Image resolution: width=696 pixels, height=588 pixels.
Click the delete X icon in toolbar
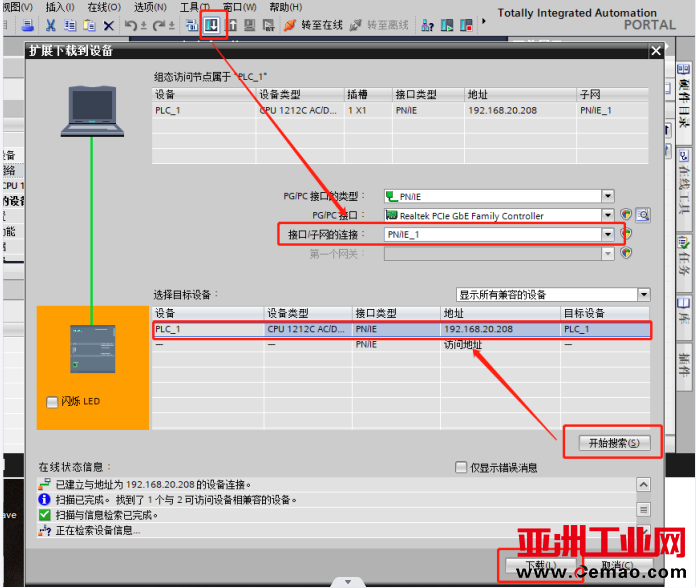tap(108, 25)
